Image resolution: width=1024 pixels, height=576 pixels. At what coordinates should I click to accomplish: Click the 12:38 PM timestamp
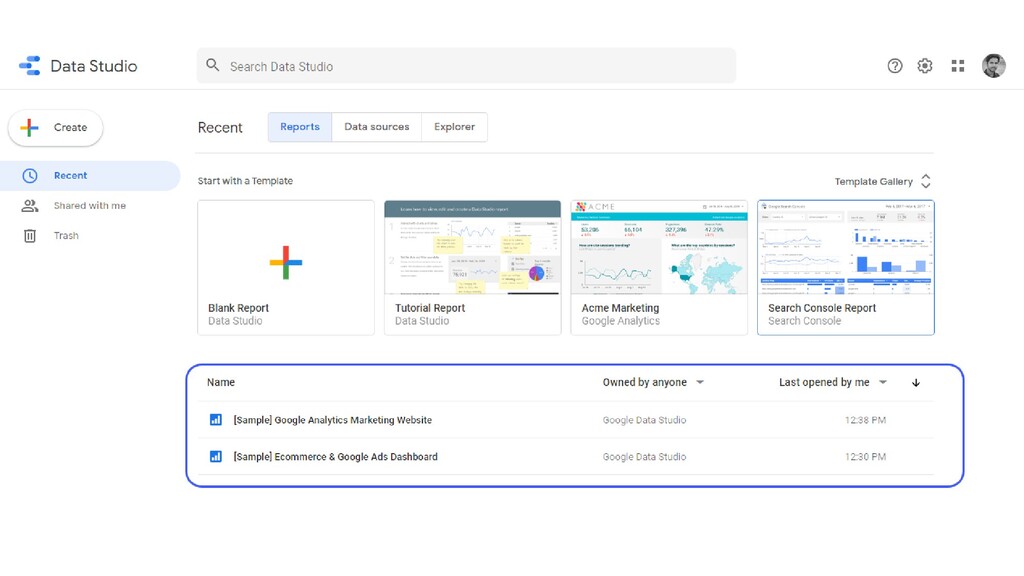pyautogui.click(x=865, y=420)
